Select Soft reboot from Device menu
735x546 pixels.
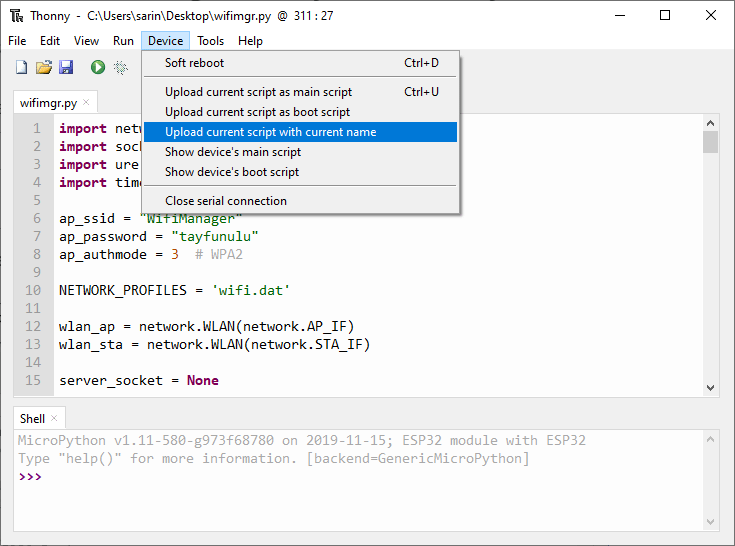coord(300,63)
